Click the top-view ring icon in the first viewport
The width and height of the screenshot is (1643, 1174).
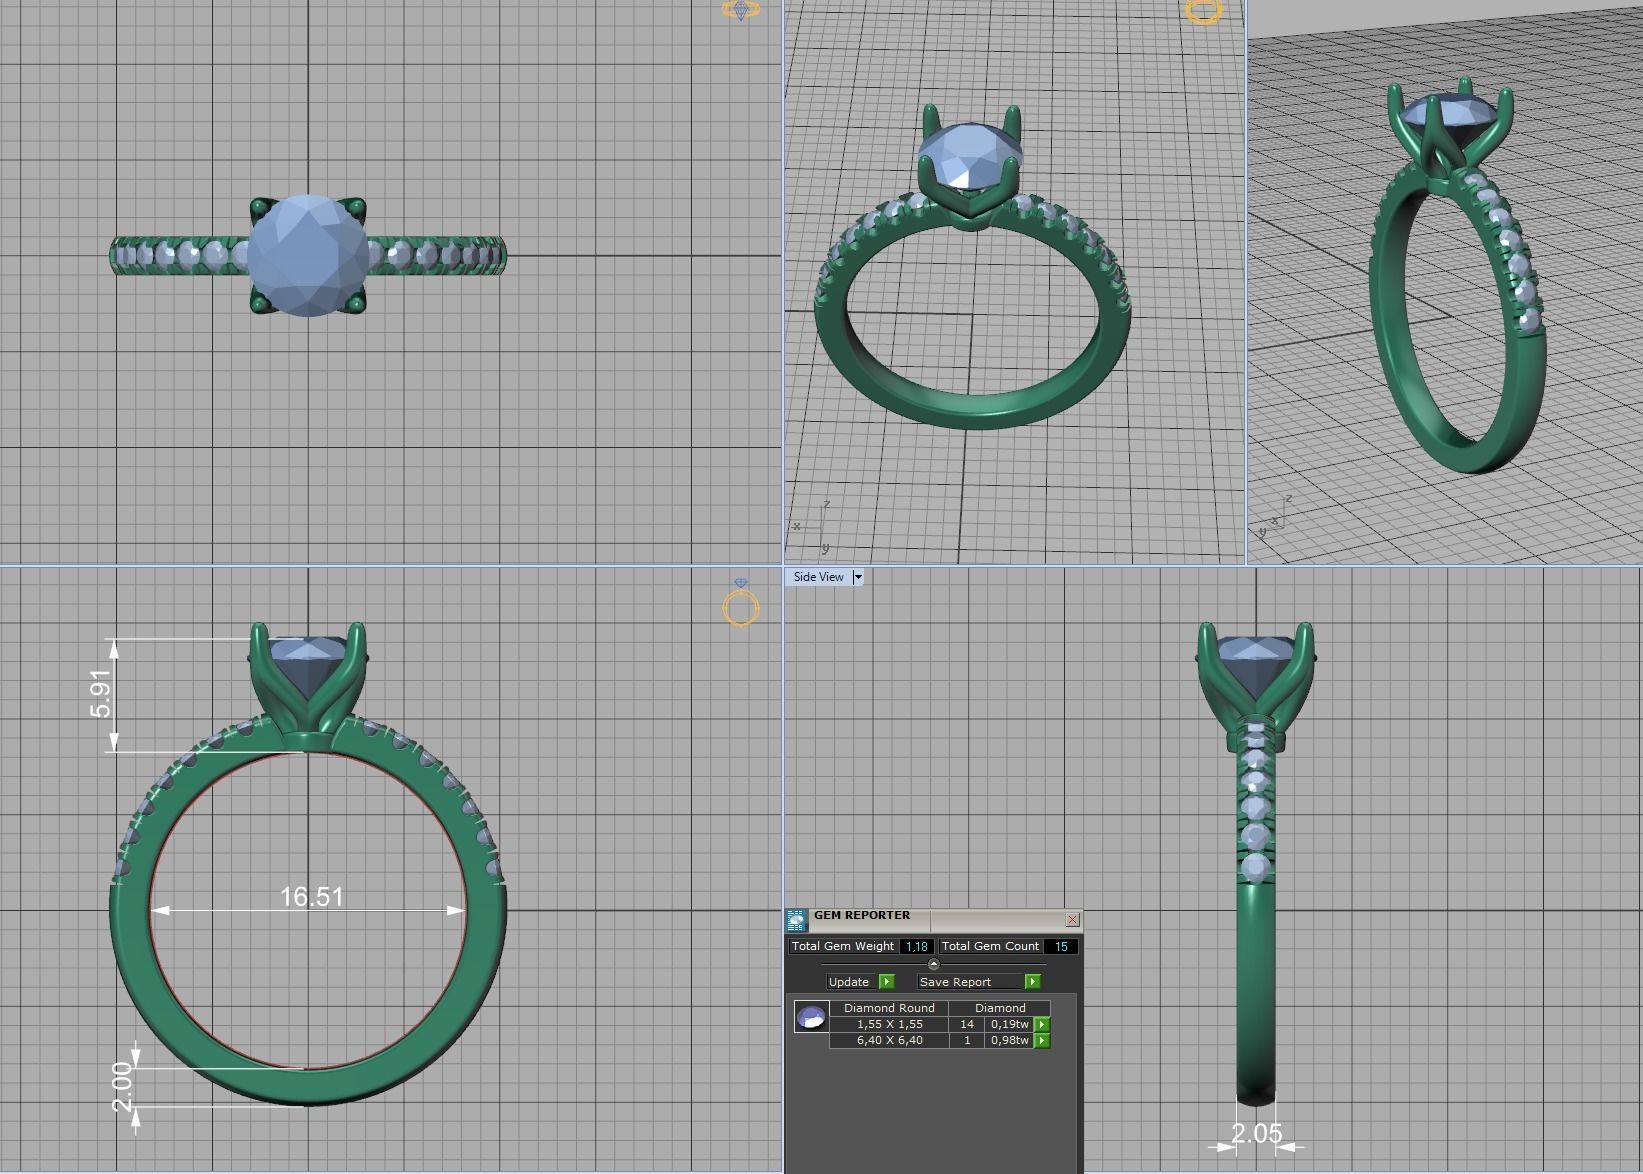point(741,10)
